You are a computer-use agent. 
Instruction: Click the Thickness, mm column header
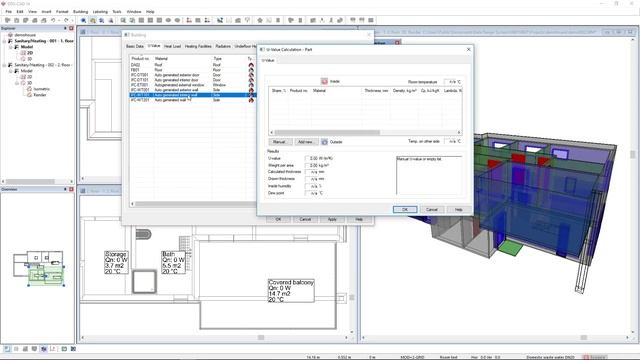(376, 91)
